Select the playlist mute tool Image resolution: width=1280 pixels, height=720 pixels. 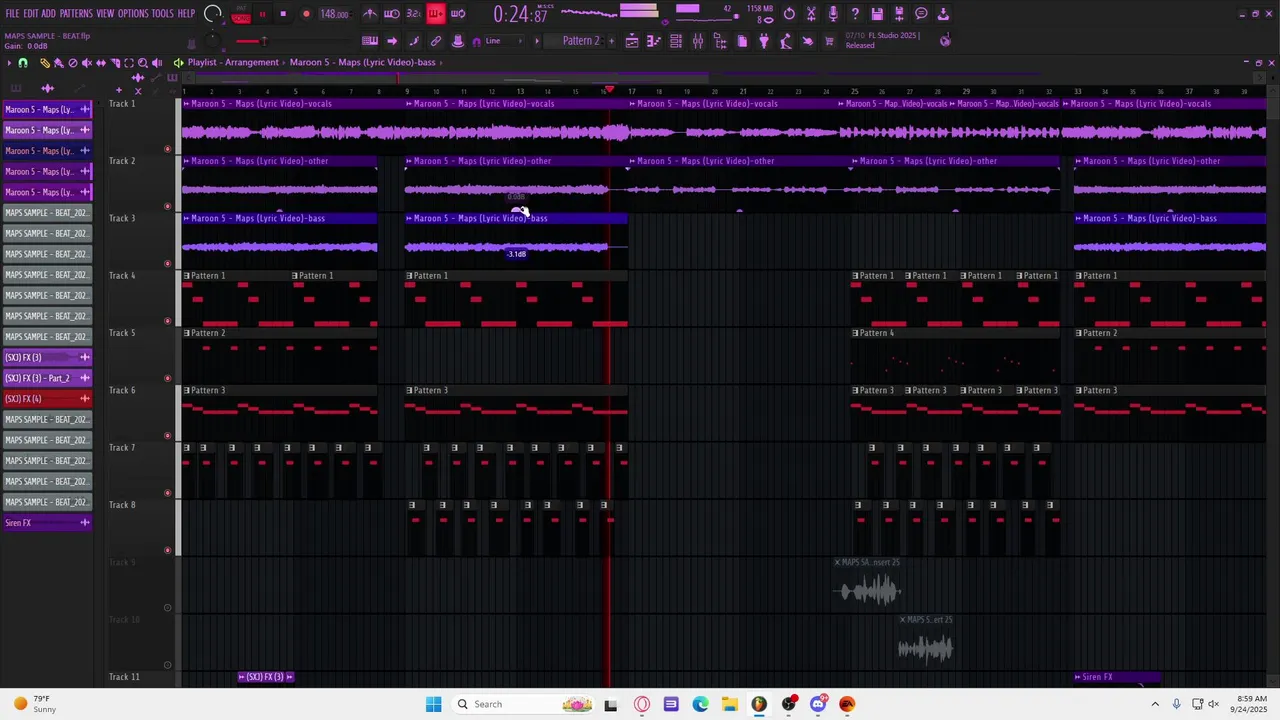pos(86,62)
